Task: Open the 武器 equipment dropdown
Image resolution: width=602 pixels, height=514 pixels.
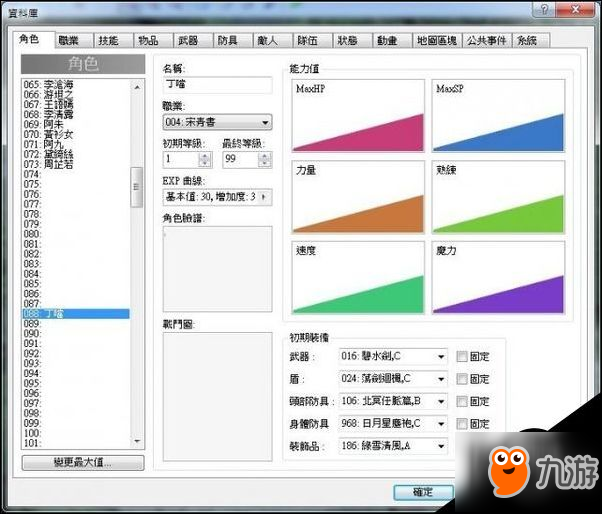Action: pyautogui.click(x=393, y=357)
